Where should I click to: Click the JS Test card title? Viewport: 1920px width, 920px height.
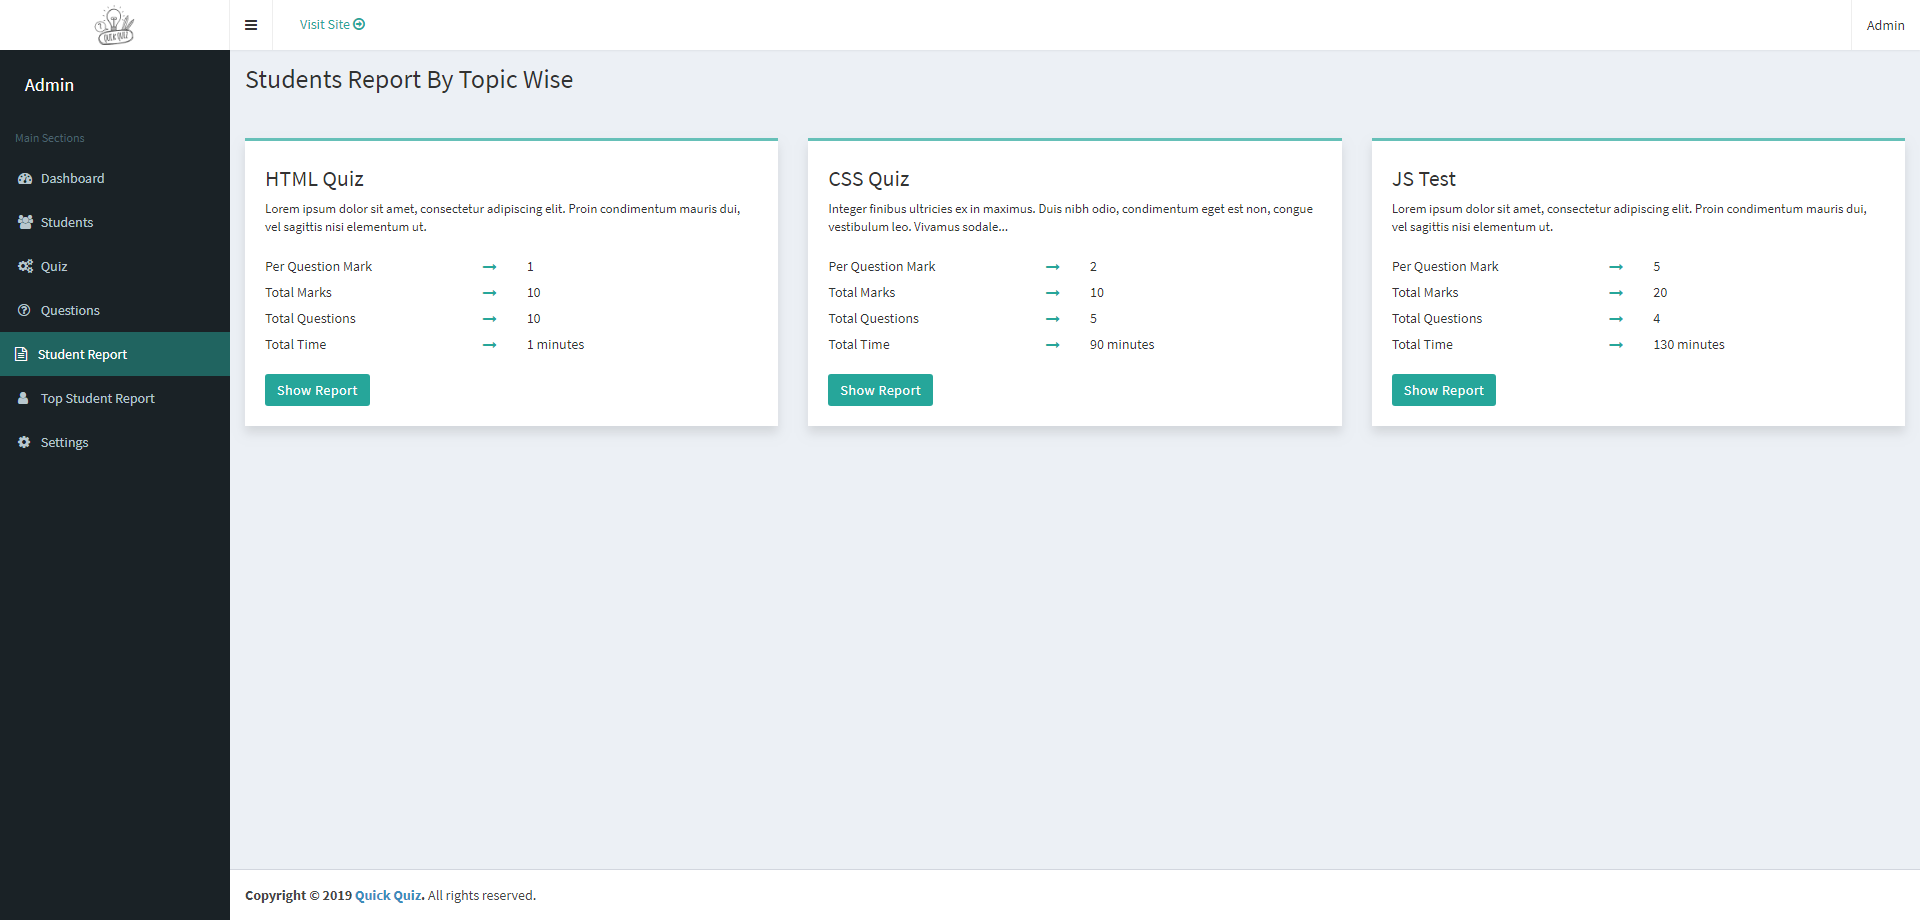1423,179
